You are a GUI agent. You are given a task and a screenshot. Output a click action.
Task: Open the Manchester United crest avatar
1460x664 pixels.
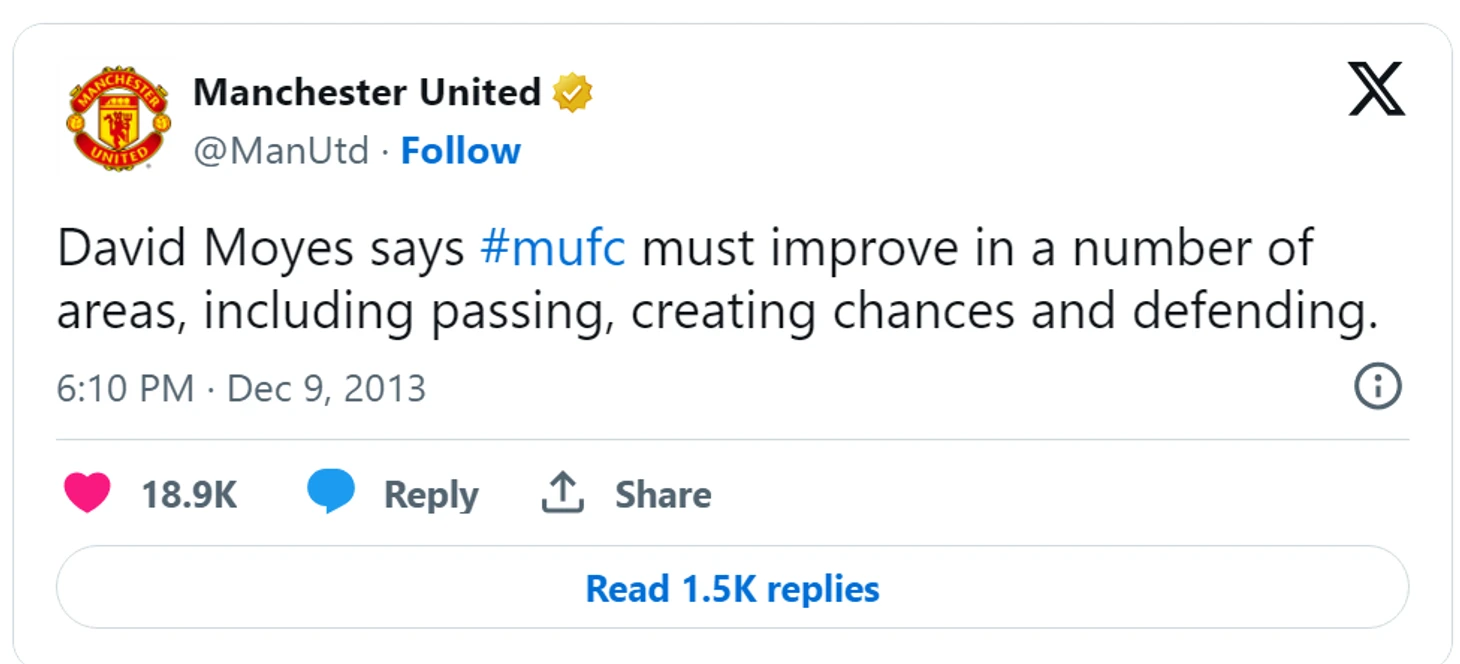[x=118, y=119]
